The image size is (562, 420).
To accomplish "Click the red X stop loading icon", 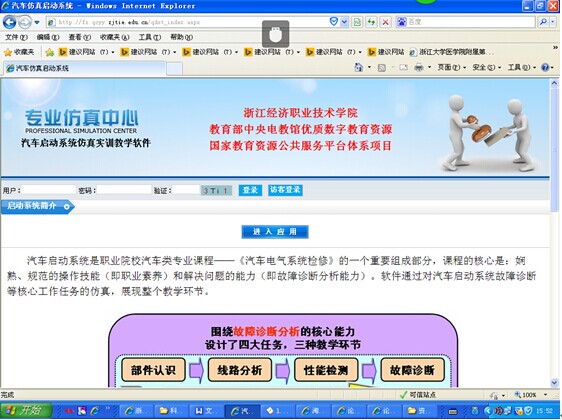I will click(385, 22).
